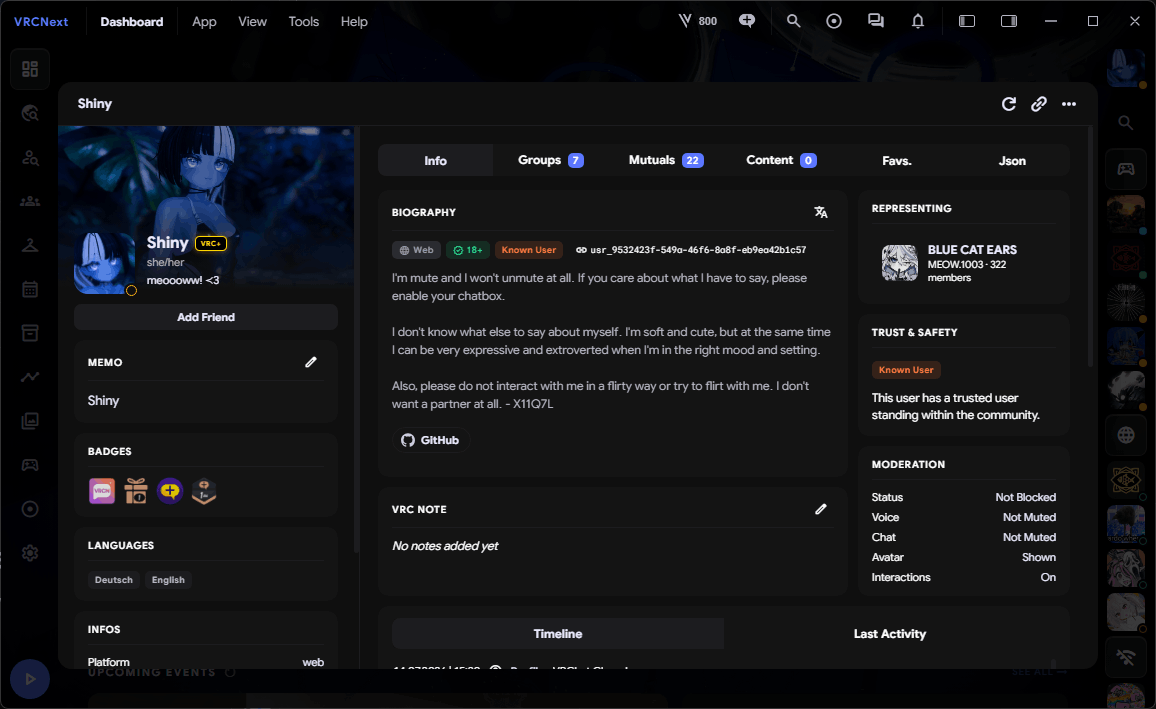
Task: Open the BLUE CAT EARS group card
Action: click(964, 263)
